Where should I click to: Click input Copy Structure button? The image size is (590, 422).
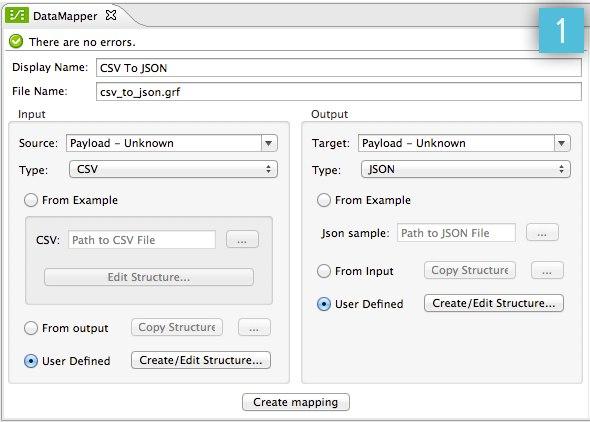(177, 327)
